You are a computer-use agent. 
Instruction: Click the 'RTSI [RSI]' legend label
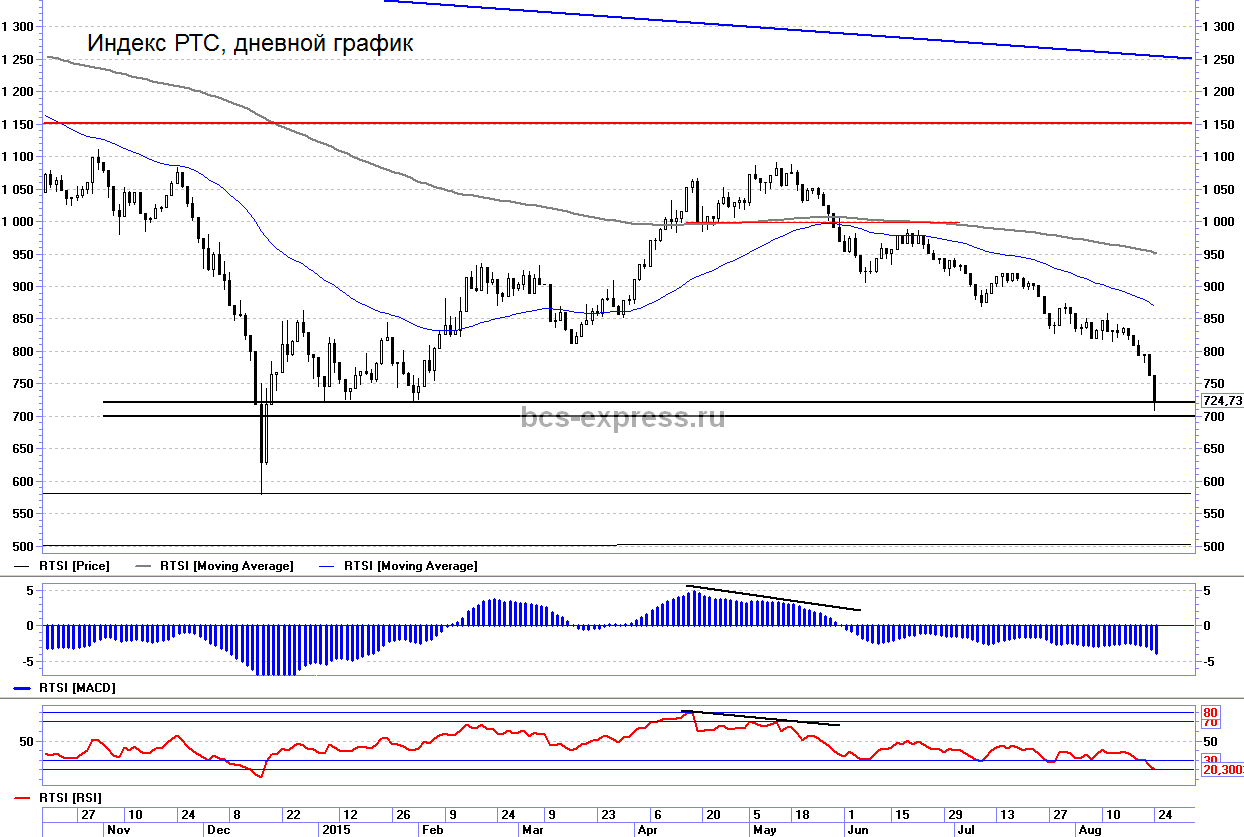[70, 798]
